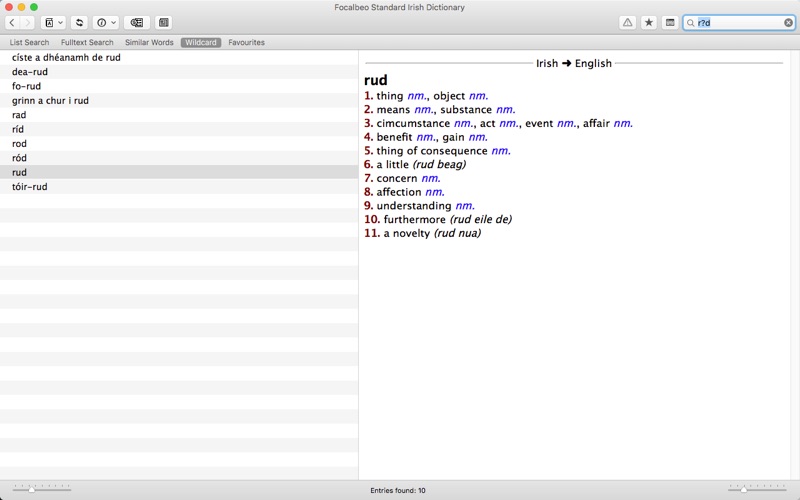This screenshot has height=500, width=800.
Task: Click the window panel icon beside star
Action: coord(670,22)
